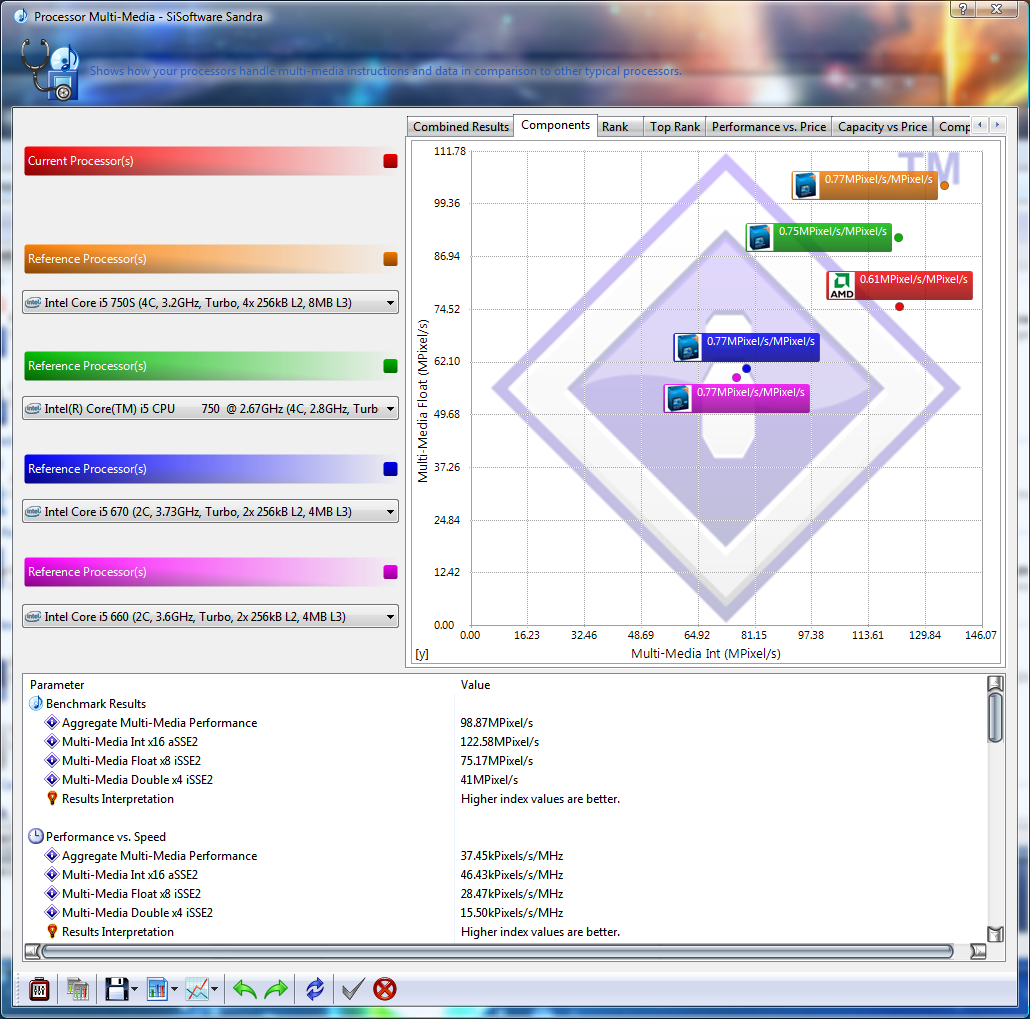This screenshot has width=1030, height=1019.
Task: Click the Performance vs. Speed clock icon
Action: coord(36,836)
